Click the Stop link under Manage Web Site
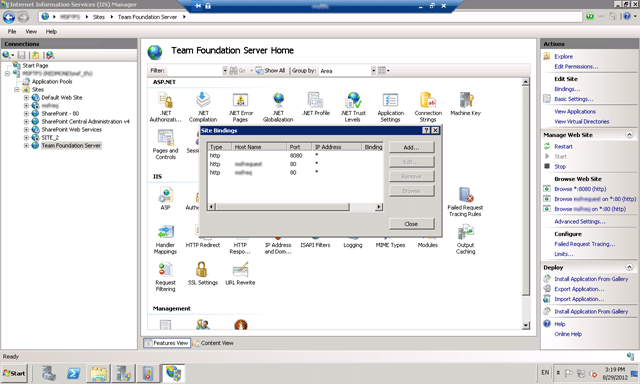 (x=560, y=166)
